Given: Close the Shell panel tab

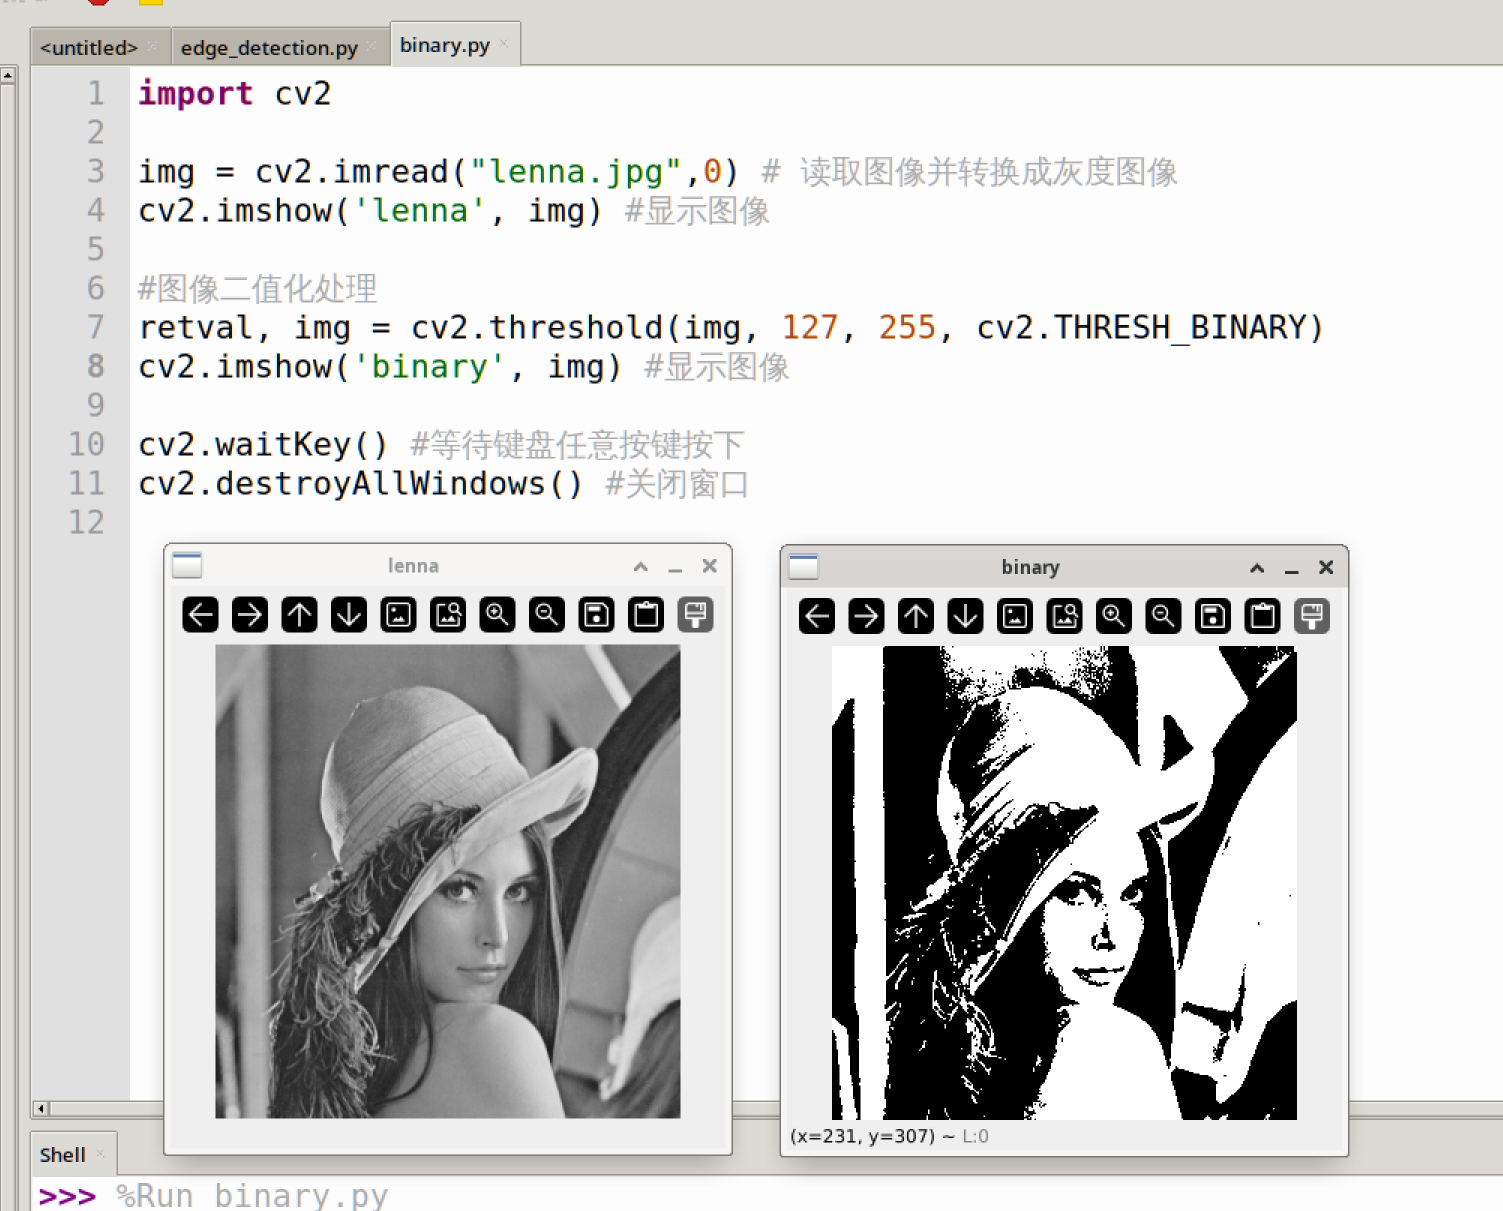Looking at the screenshot, I should pyautogui.click(x=100, y=1154).
